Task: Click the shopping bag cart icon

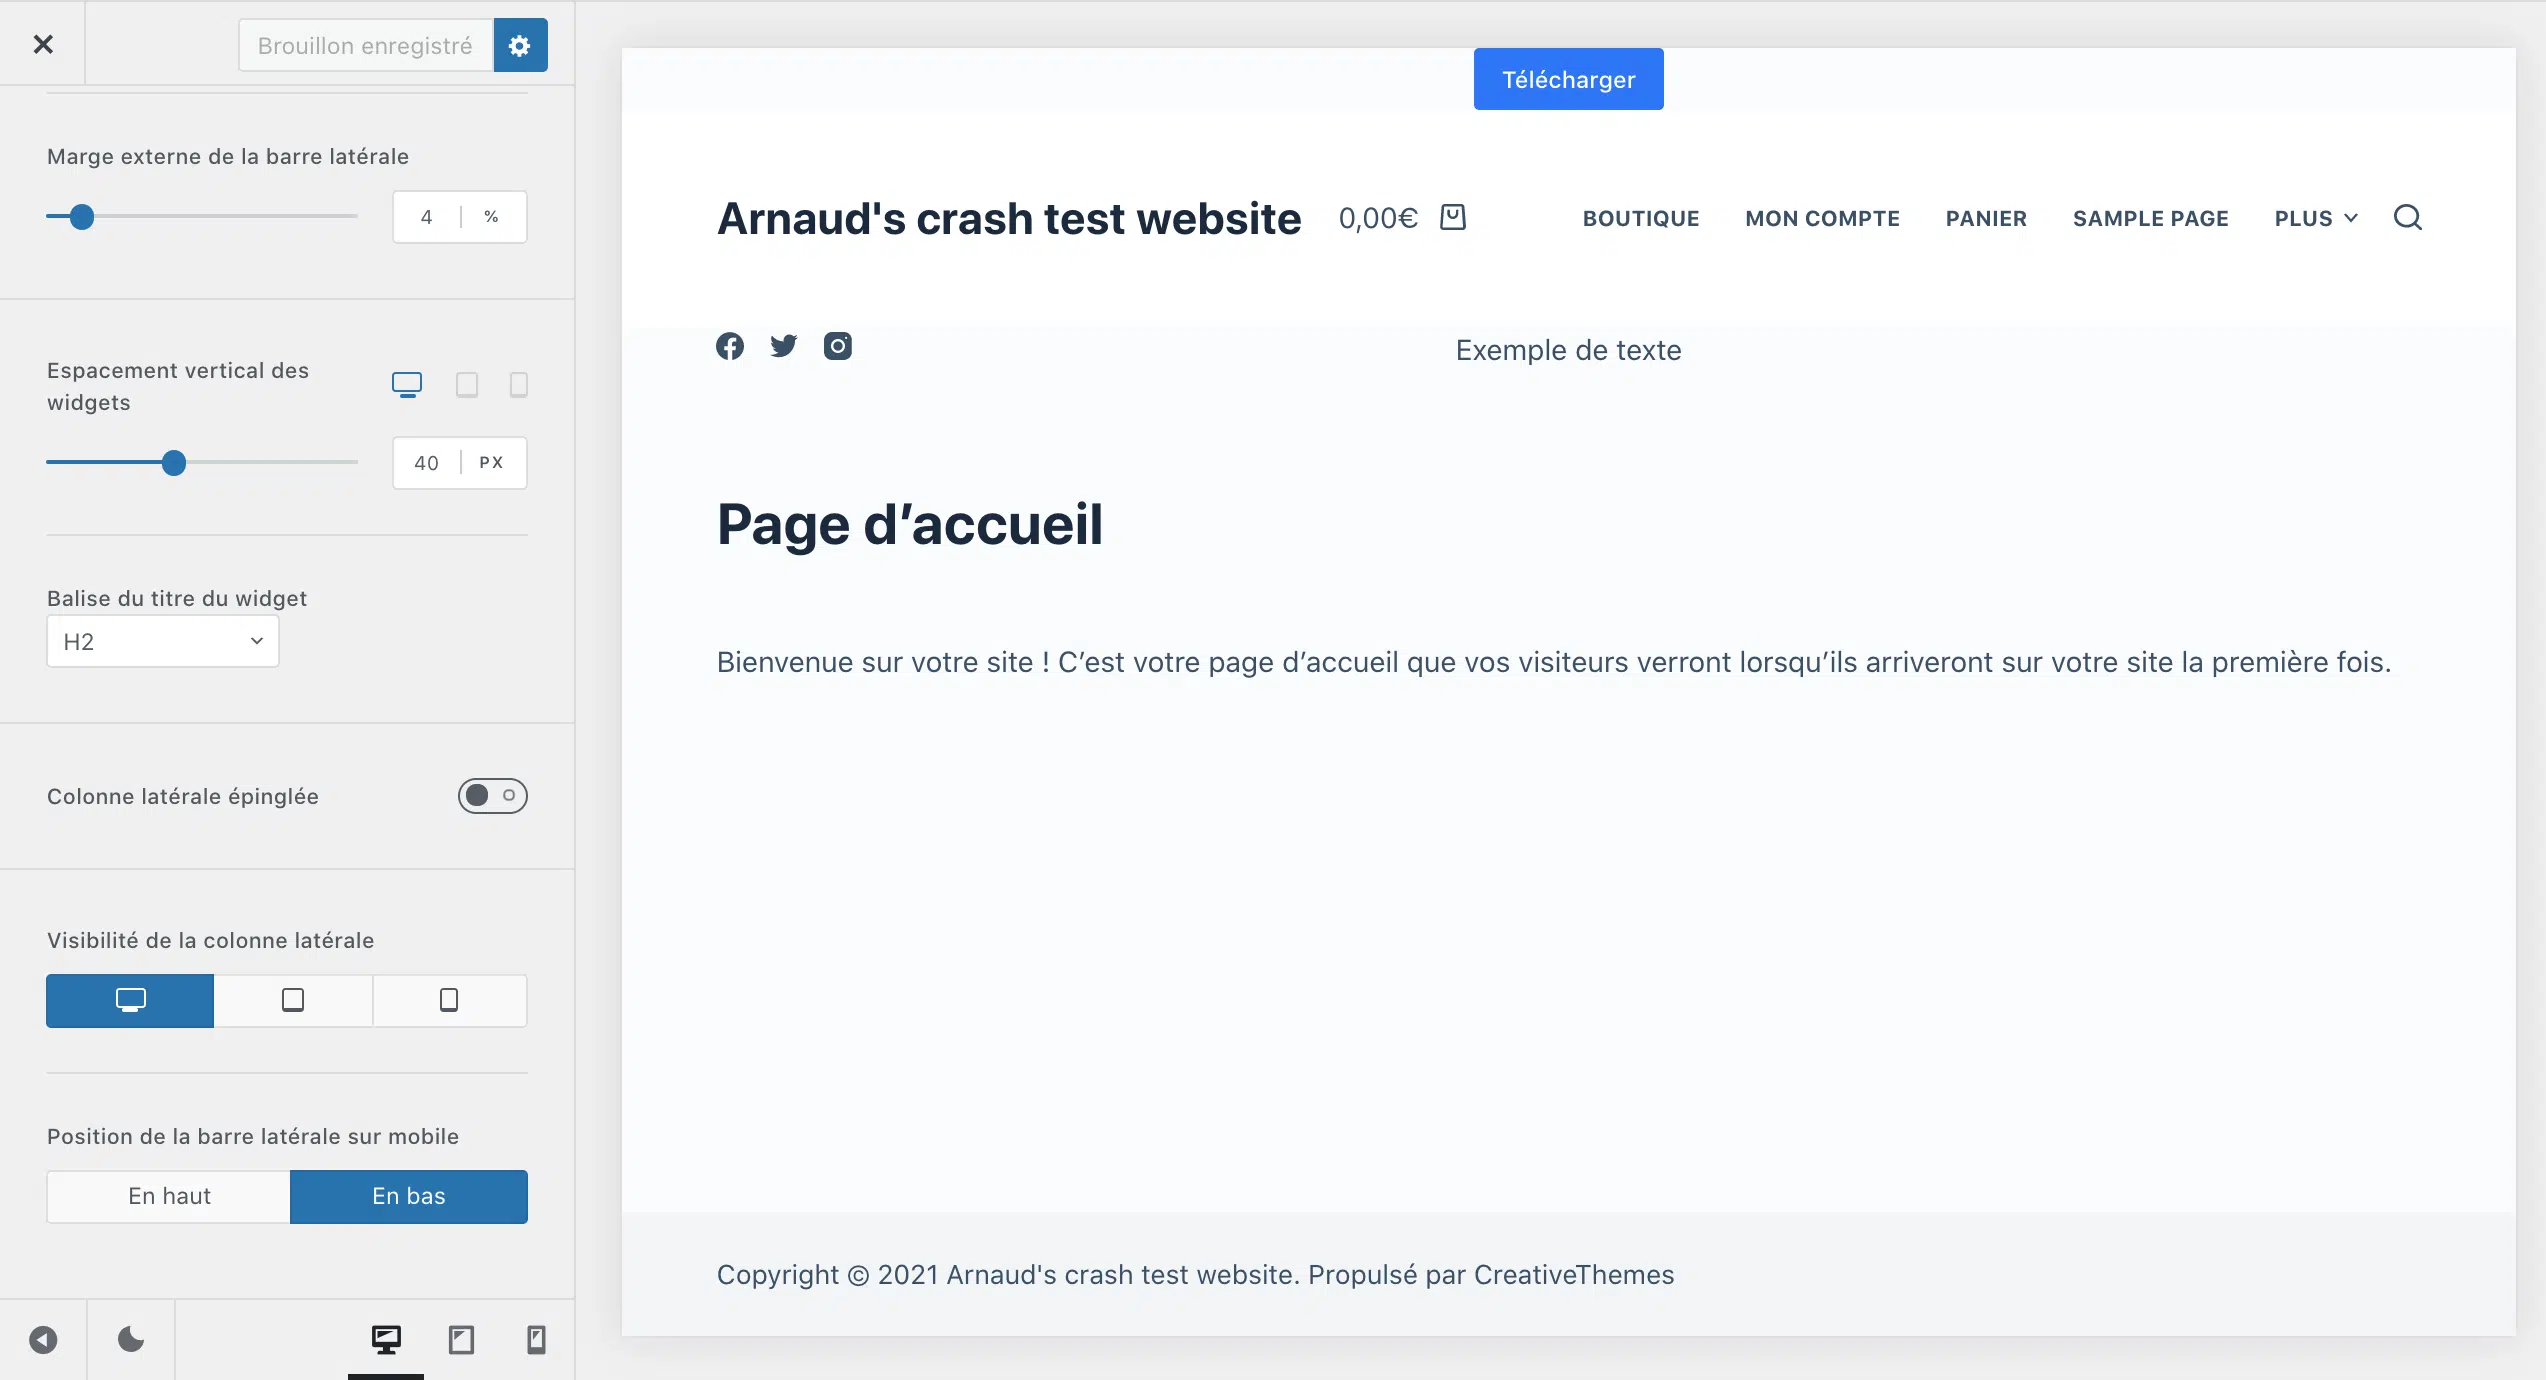Action: tap(1453, 217)
